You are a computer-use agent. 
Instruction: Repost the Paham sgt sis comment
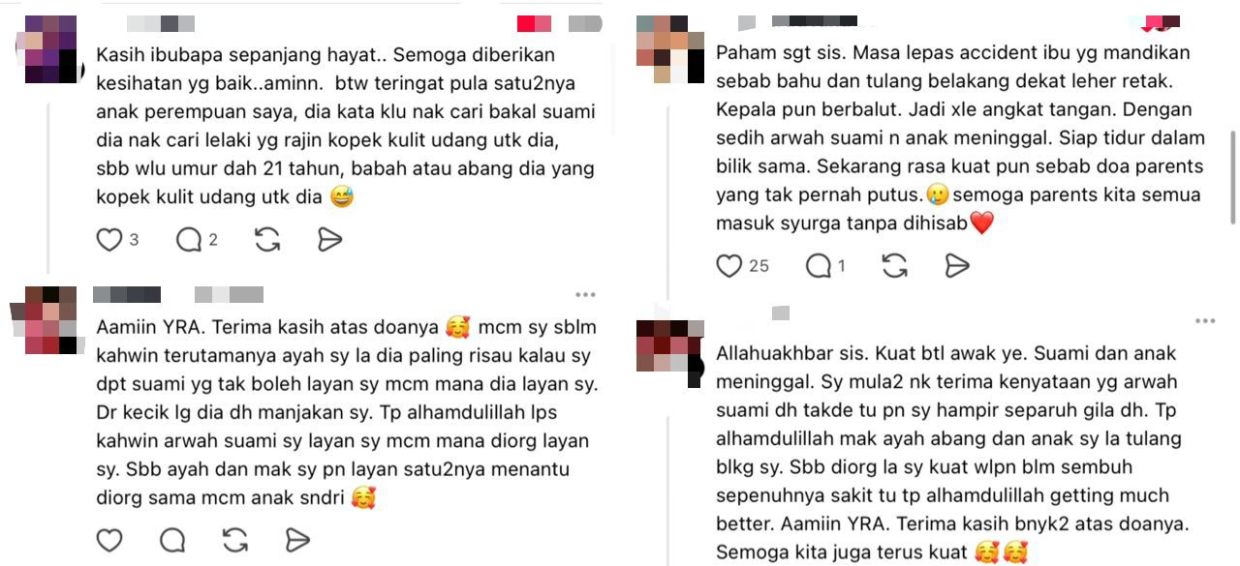[x=895, y=266]
